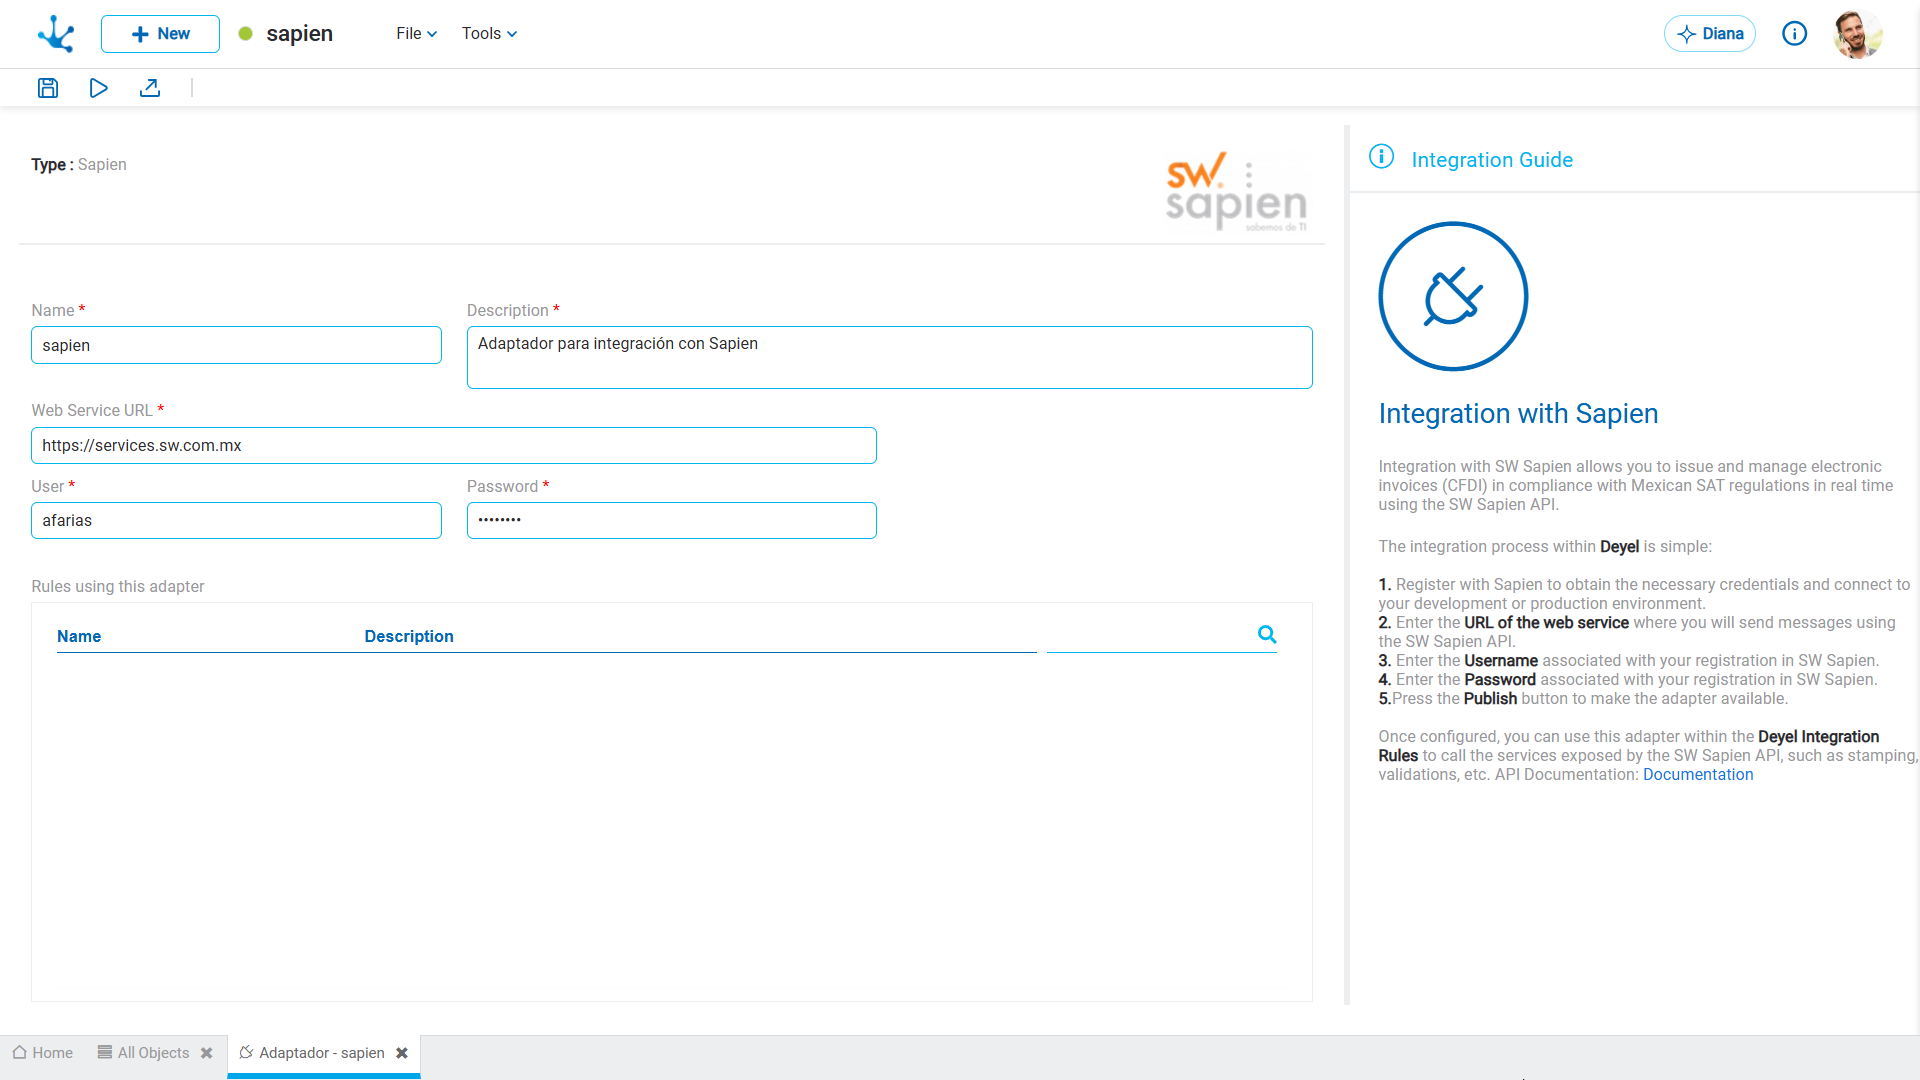Screen dimensions: 1920x1080
Task: Click the New button
Action: coord(160,34)
